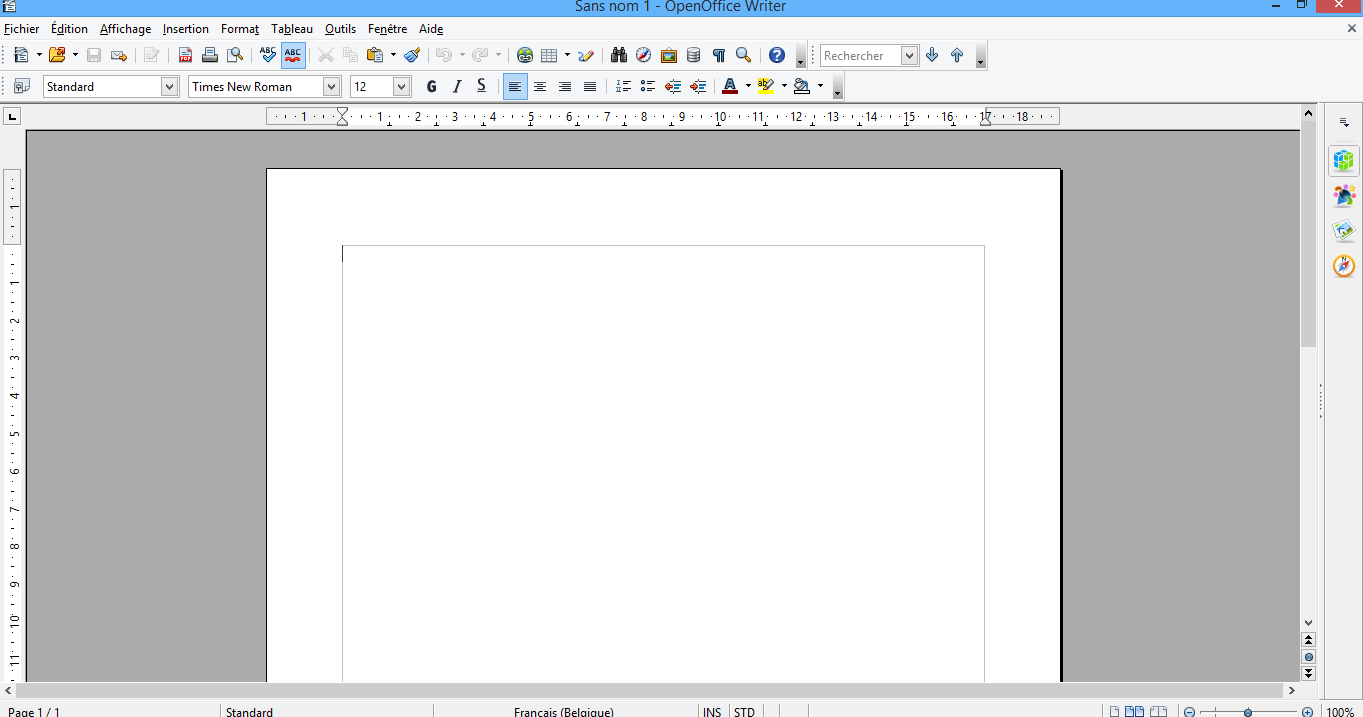Open the Tableau menu
This screenshot has width=1363, height=717.
(292, 29)
